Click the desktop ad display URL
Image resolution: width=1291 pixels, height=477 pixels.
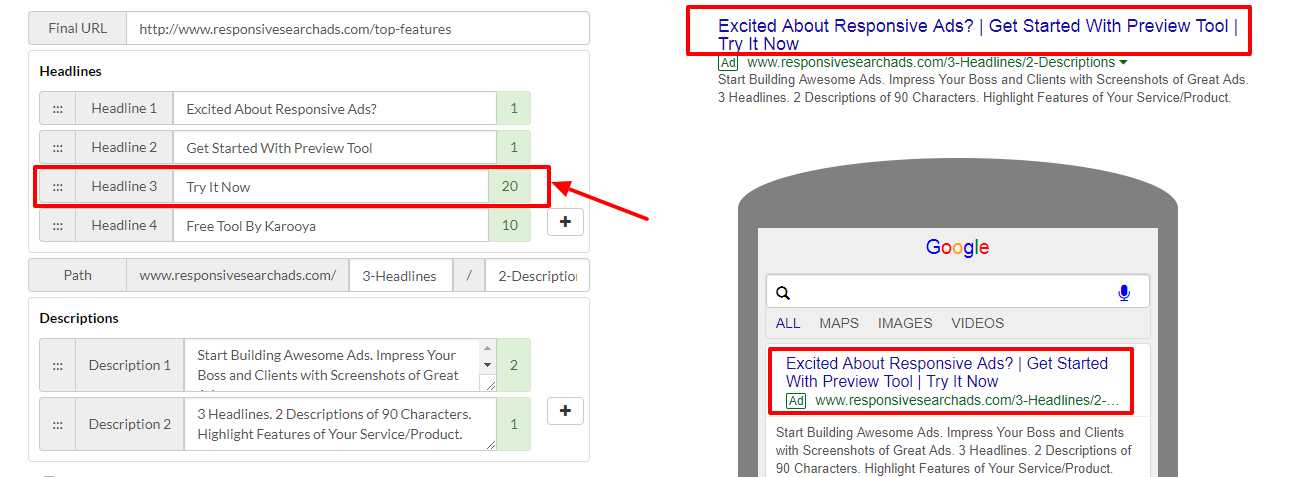coord(931,62)
